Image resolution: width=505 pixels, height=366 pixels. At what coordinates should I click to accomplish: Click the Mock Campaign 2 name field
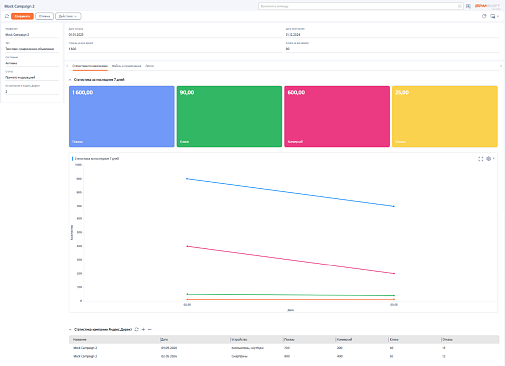click(x=32, y=35)
